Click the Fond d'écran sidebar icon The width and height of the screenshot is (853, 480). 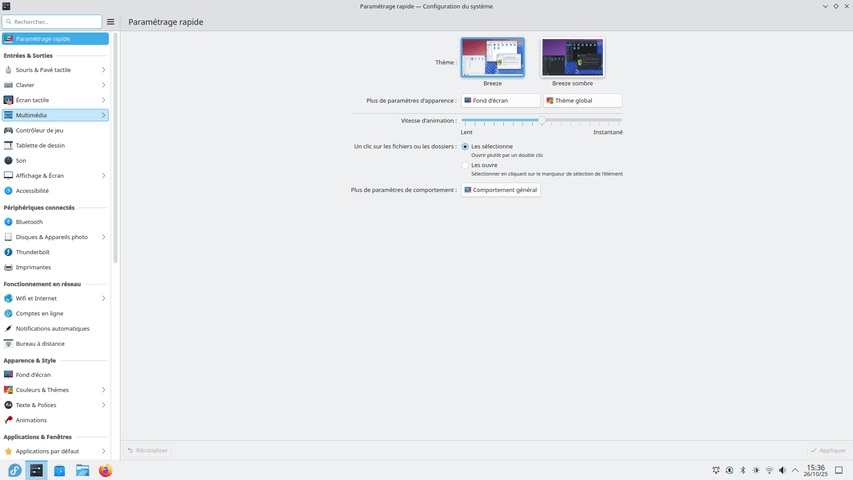point(8,374)
